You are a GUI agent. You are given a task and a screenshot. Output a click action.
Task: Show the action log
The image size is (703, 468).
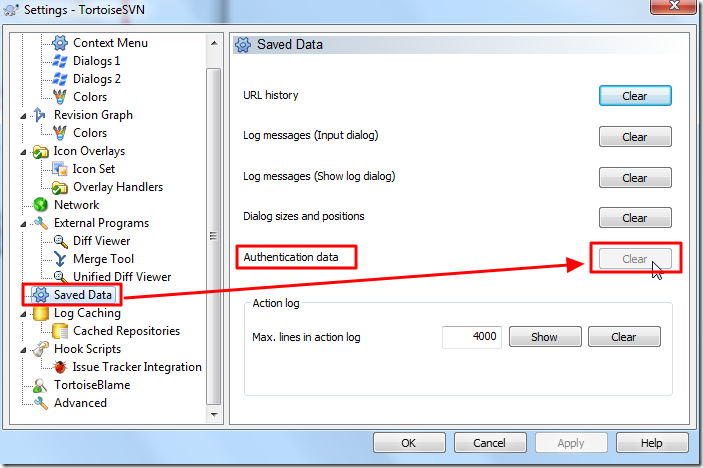click(x=545, y=337)
